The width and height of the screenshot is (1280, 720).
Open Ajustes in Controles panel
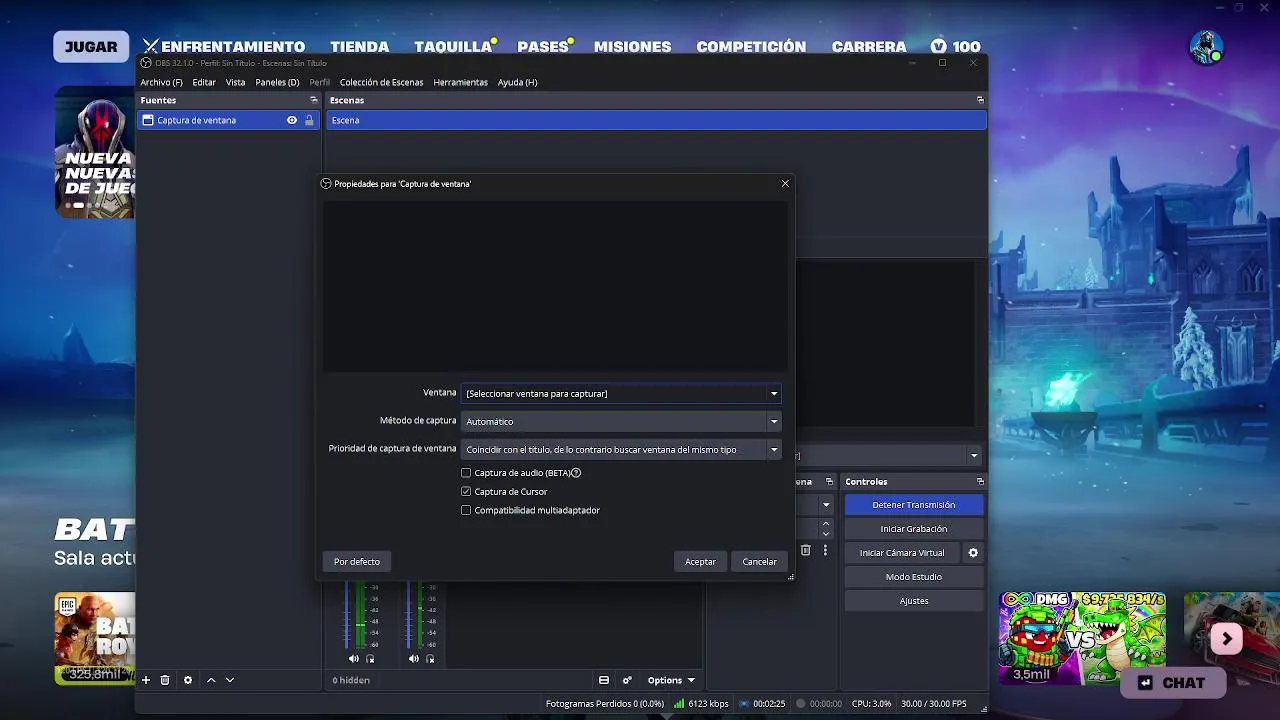click(x=914, y=601)
